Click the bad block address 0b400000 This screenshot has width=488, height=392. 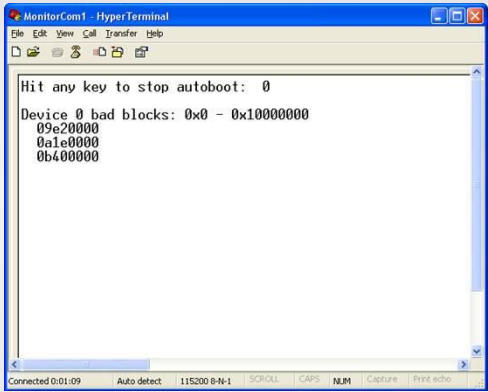(x=68, y=156)
